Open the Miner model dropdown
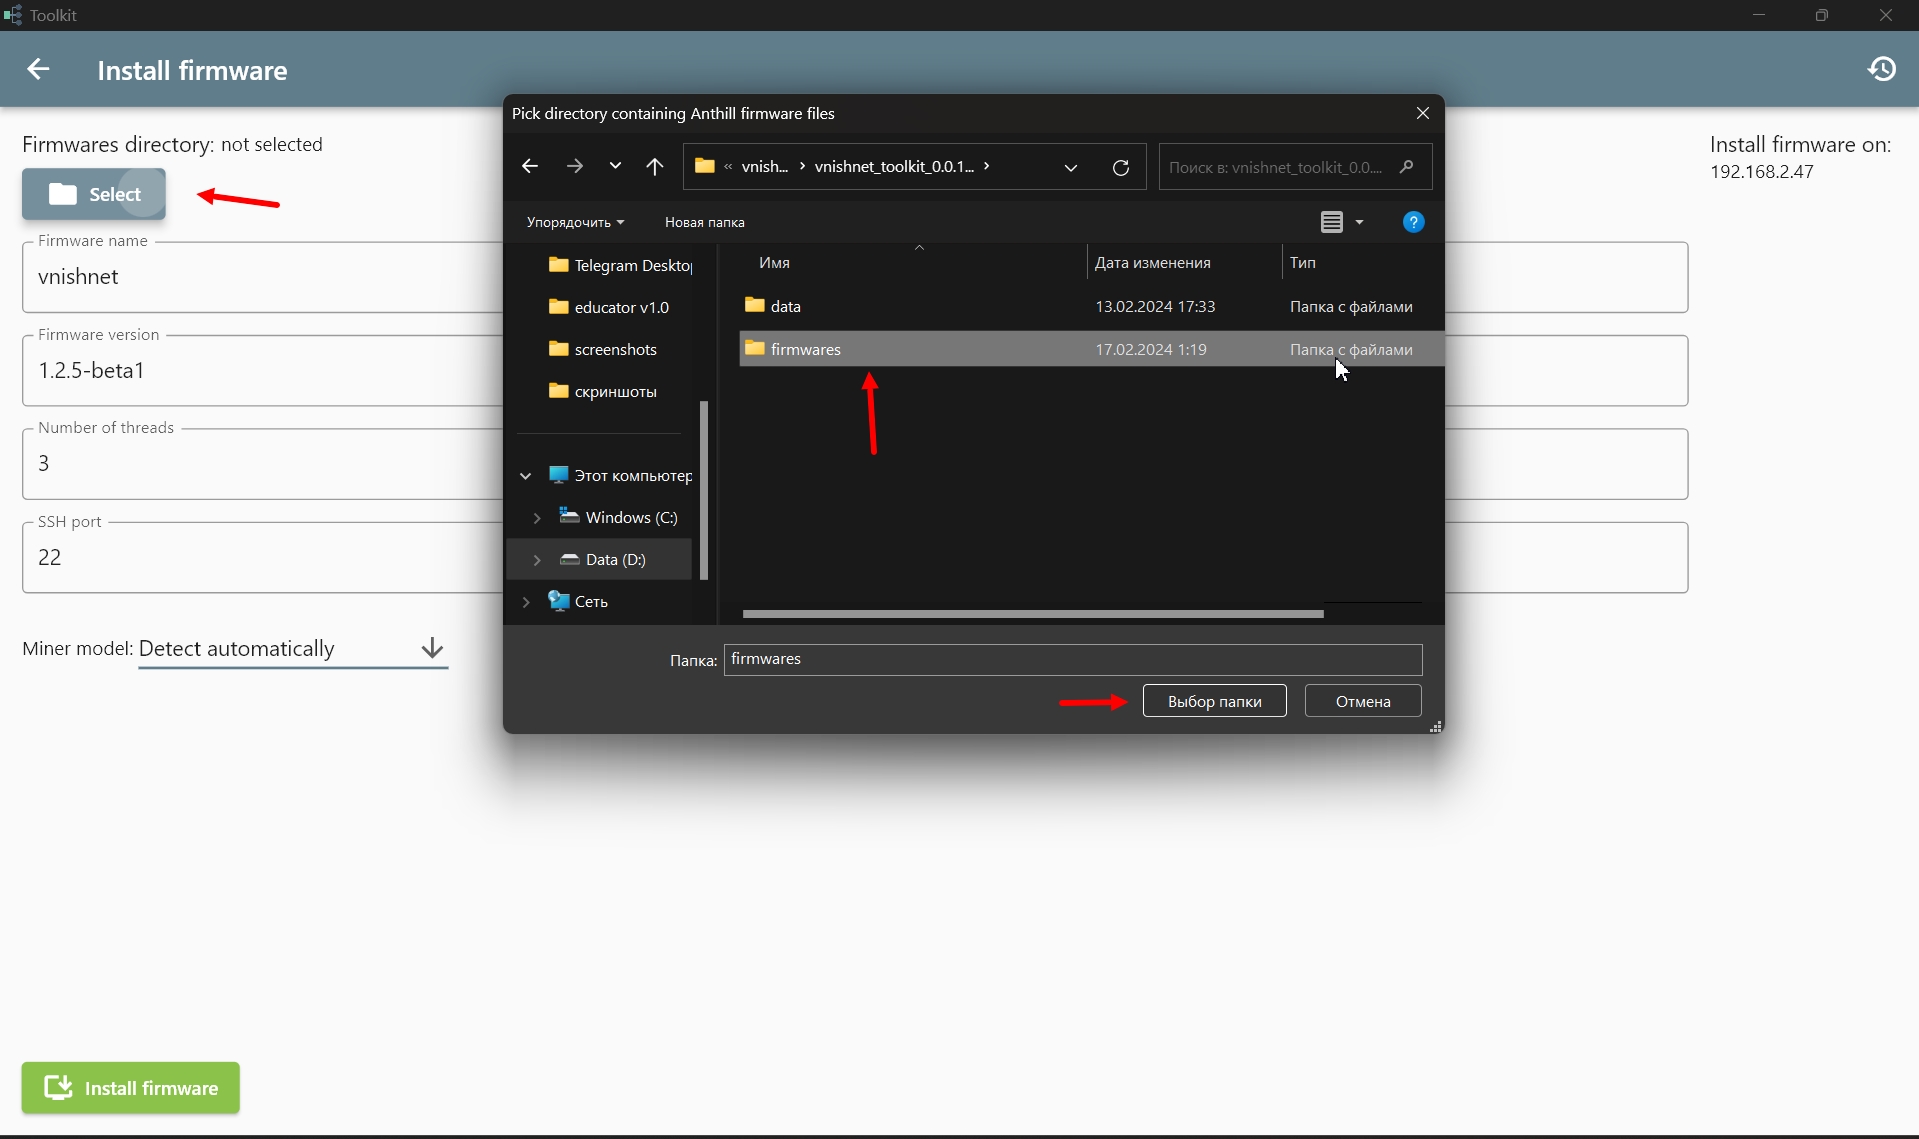Viewport: 1919px width, 1139px height. [293, 648]
